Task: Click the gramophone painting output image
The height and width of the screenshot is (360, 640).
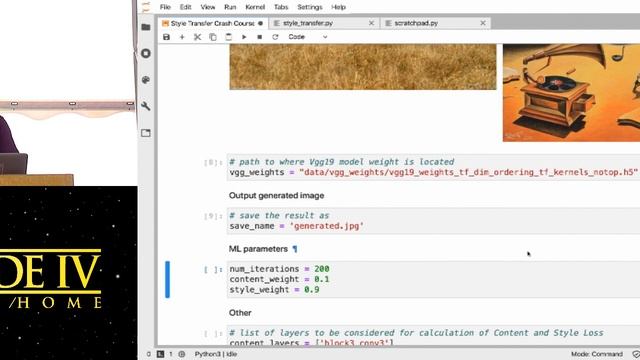Action: pyautogui.click(x=571, y=93)
